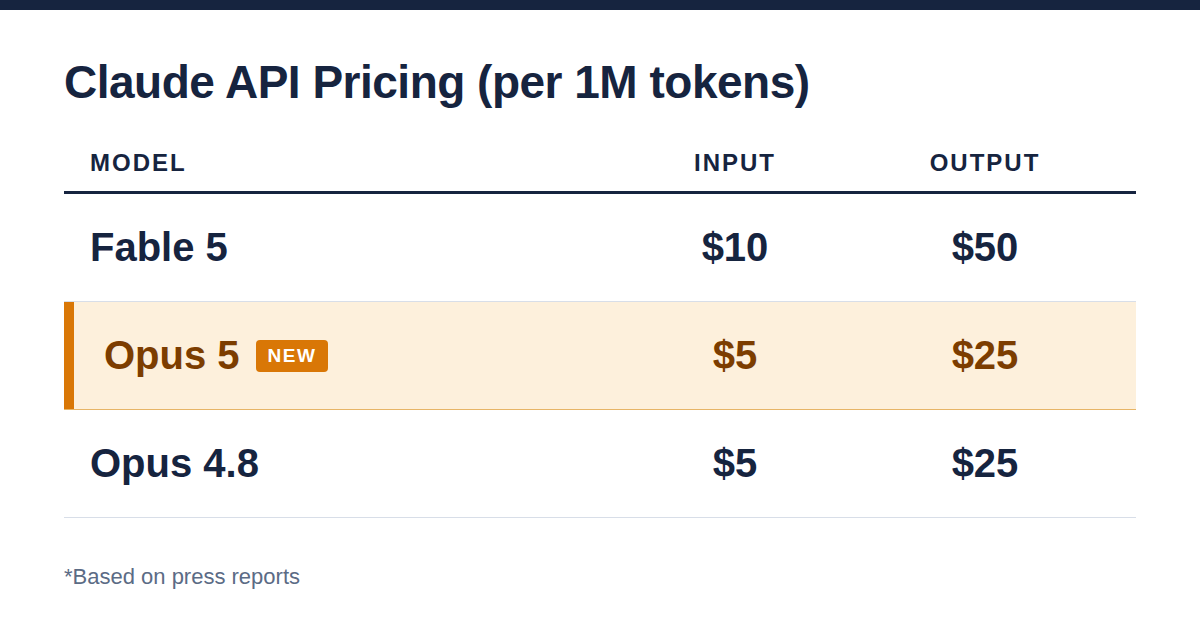Select the Fable 5 model name
This screenshot has width=1200, height=630.
tap(159, 247)
